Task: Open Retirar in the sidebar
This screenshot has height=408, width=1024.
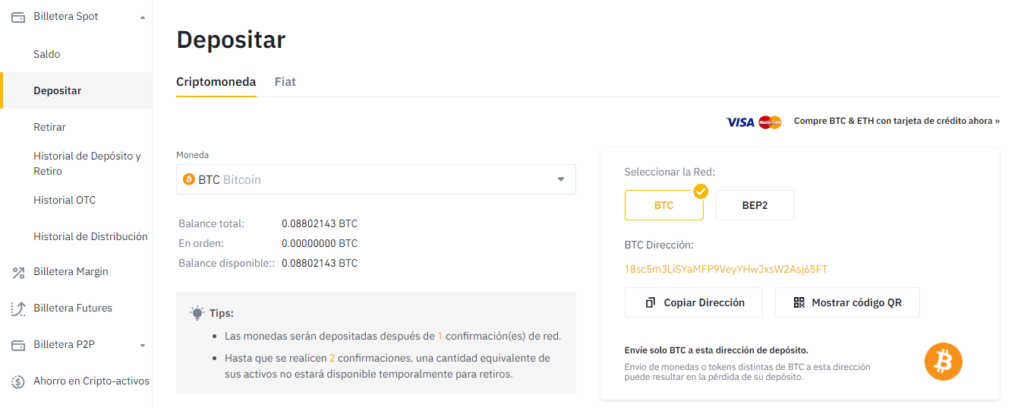Action: 50,127
